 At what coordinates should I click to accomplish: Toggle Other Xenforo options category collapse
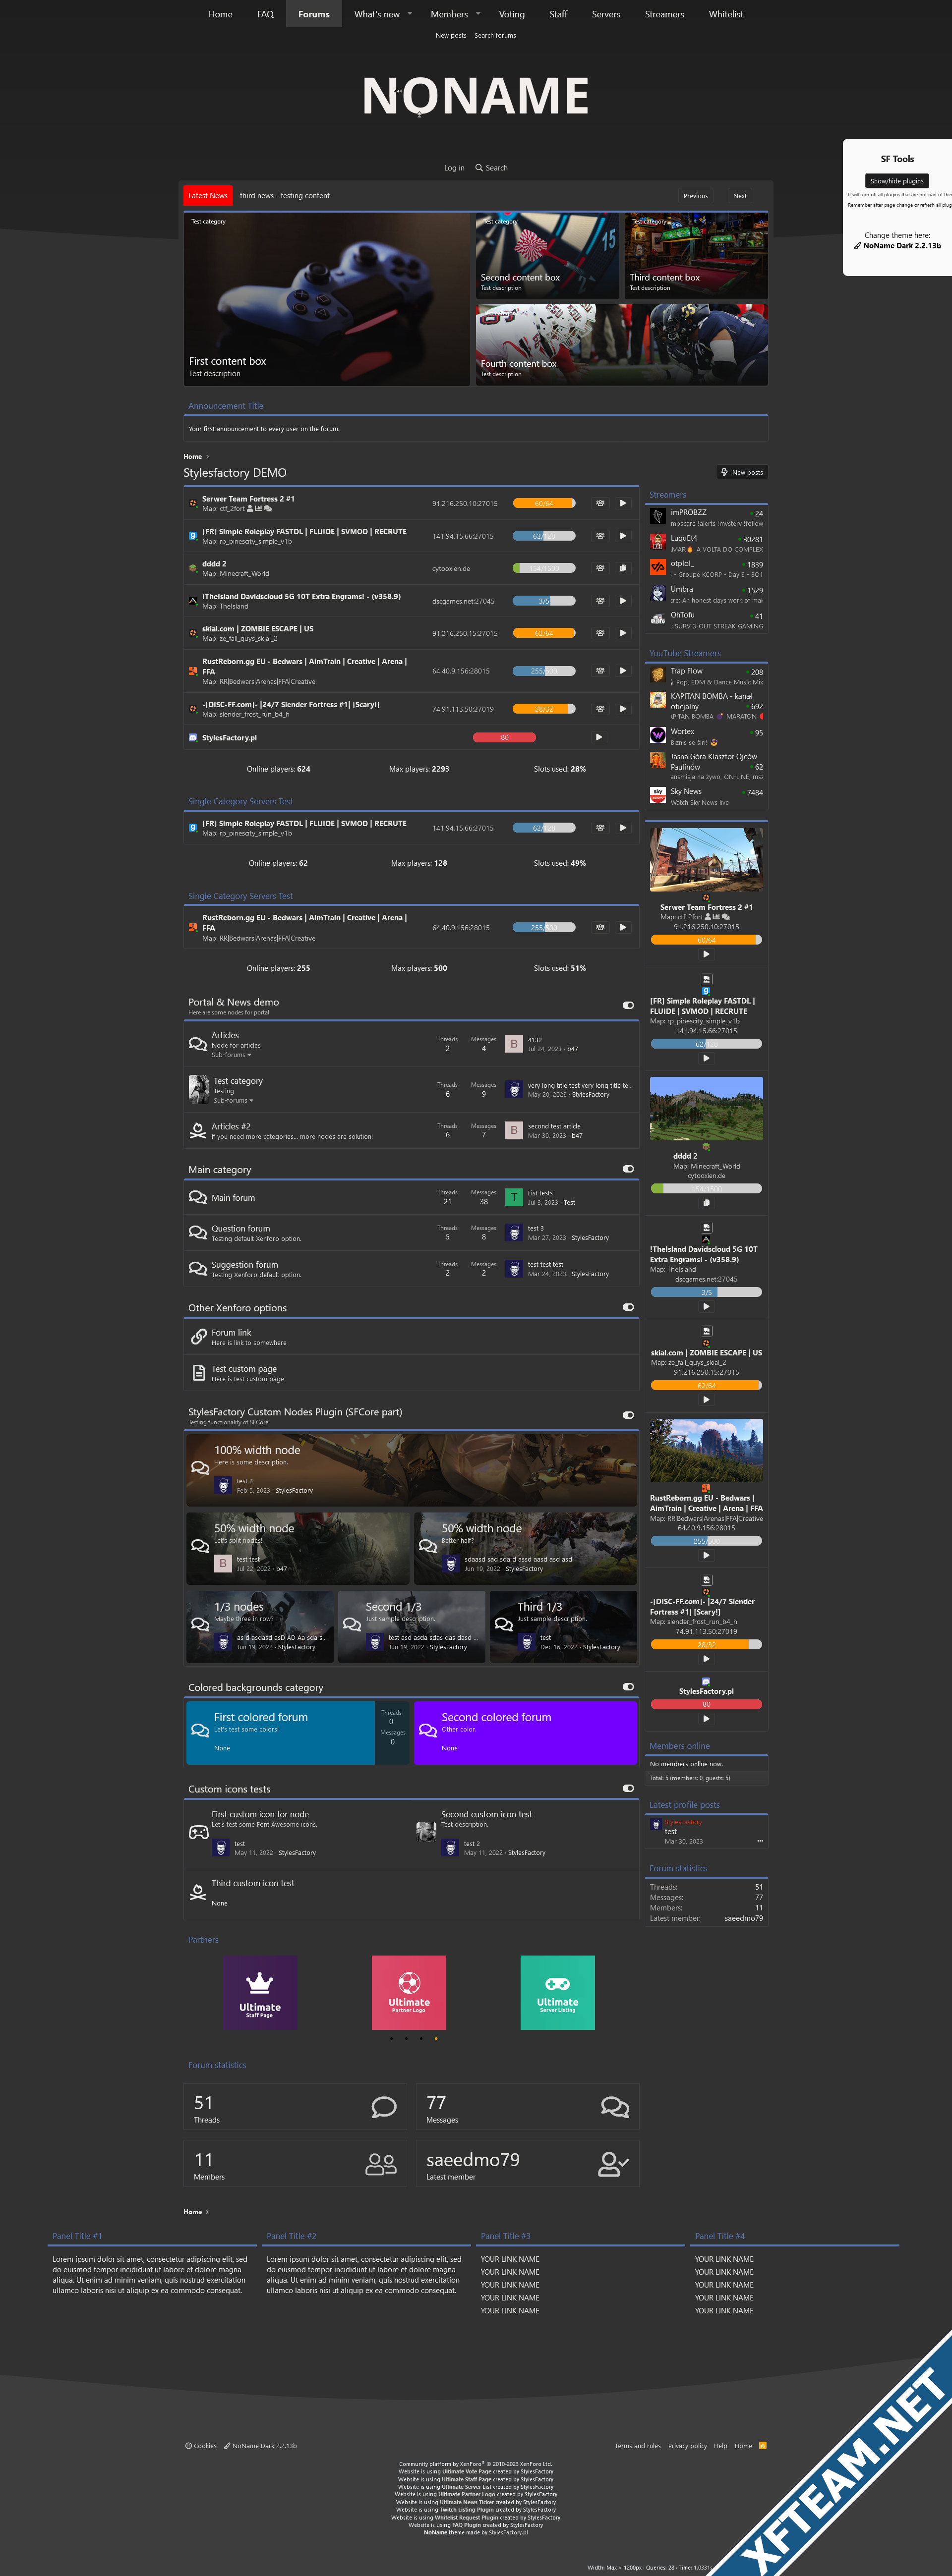pyautogui.click(x=628, y=1307)
